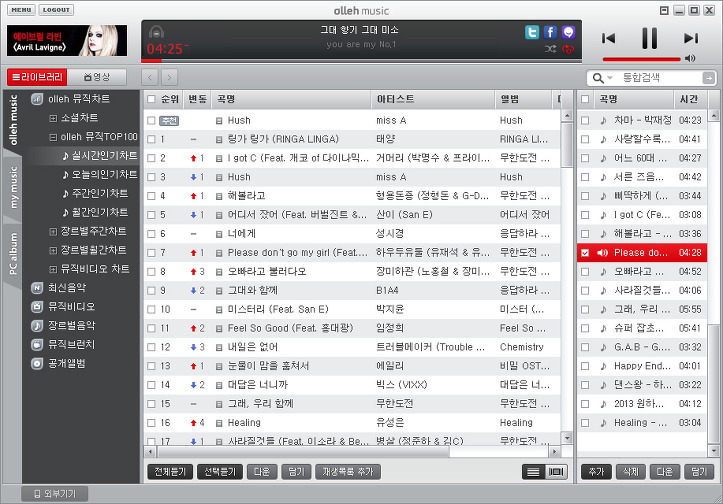The height and width of the screenshot is (504, 723).
Task: Expand the 장르별주간차트 tree node
Action: click(x=53, y=231)
